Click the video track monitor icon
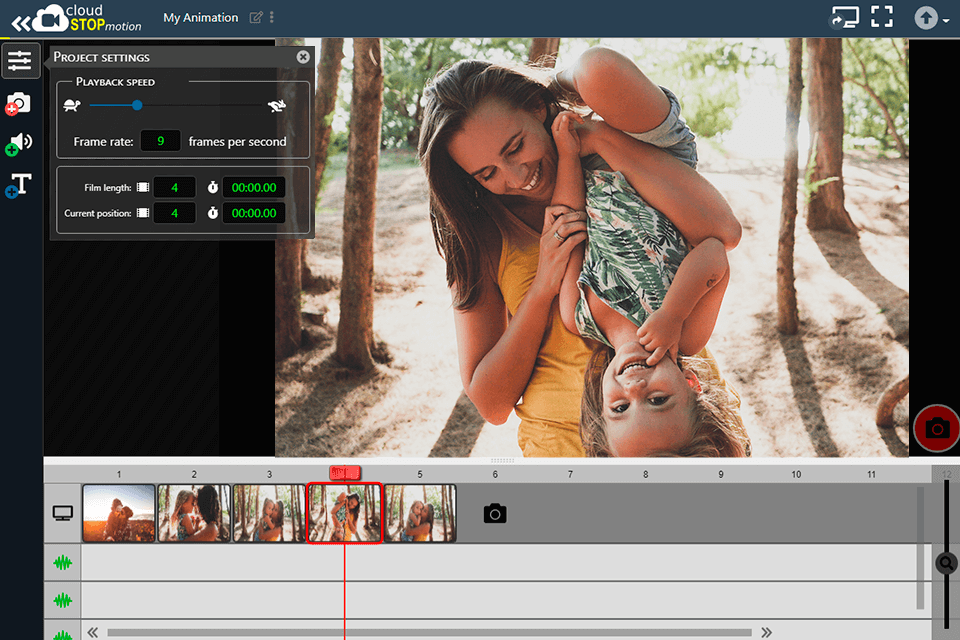Image resolution: width=960 pixels, height=640 pixels. pyautogui.click(x=63, y=514)
